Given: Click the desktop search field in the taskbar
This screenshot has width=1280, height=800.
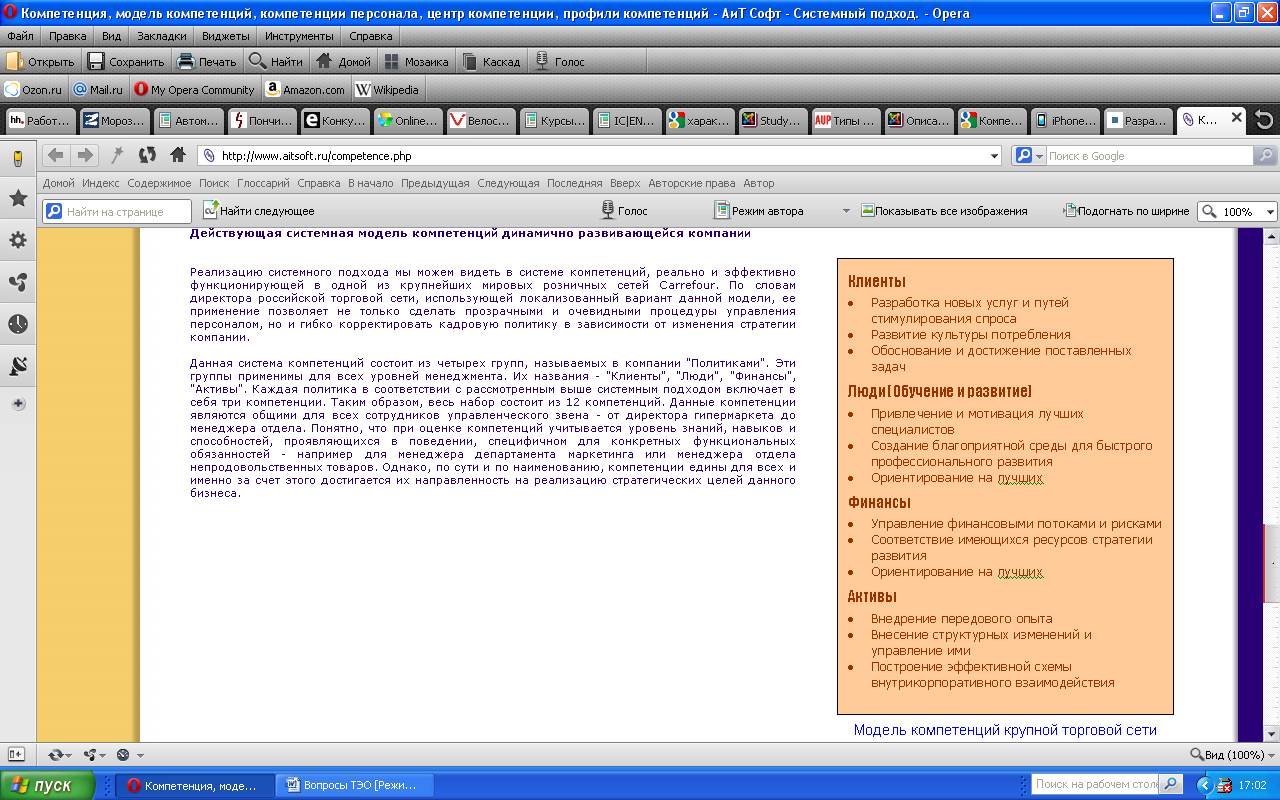Looking at the screenshot, I should coord(1094,784).
